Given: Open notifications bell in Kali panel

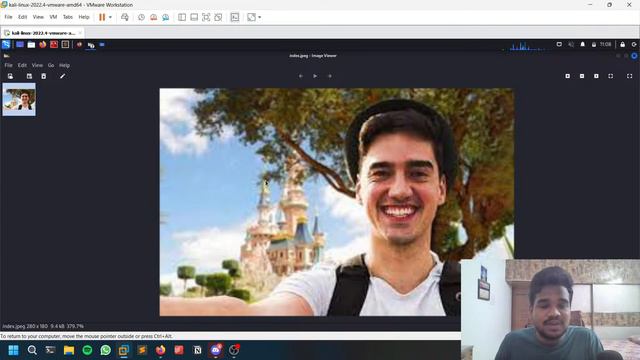Looking at the screenshot, I should coord(582,44).
